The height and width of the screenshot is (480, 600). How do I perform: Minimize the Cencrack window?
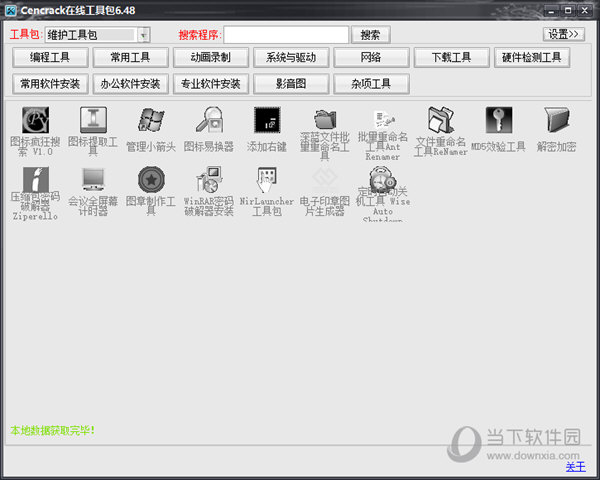(551, 11)
